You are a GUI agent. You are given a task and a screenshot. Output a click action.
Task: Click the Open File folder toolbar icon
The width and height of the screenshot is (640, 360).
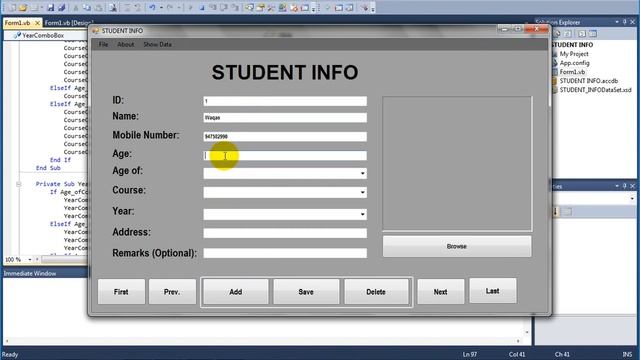click(x=23, y=8)
